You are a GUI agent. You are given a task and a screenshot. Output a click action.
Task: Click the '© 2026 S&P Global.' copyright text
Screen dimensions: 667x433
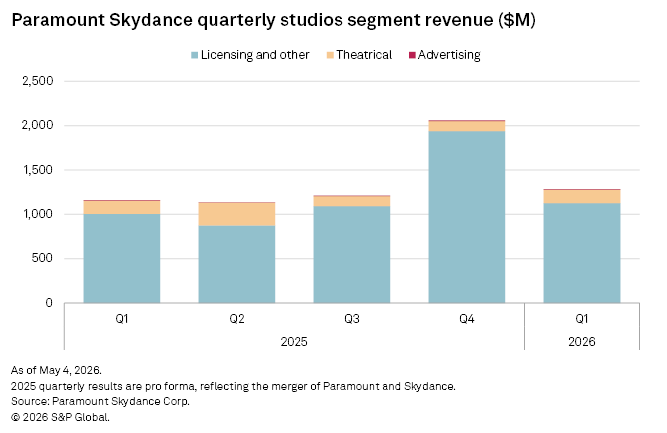point(60,417)
